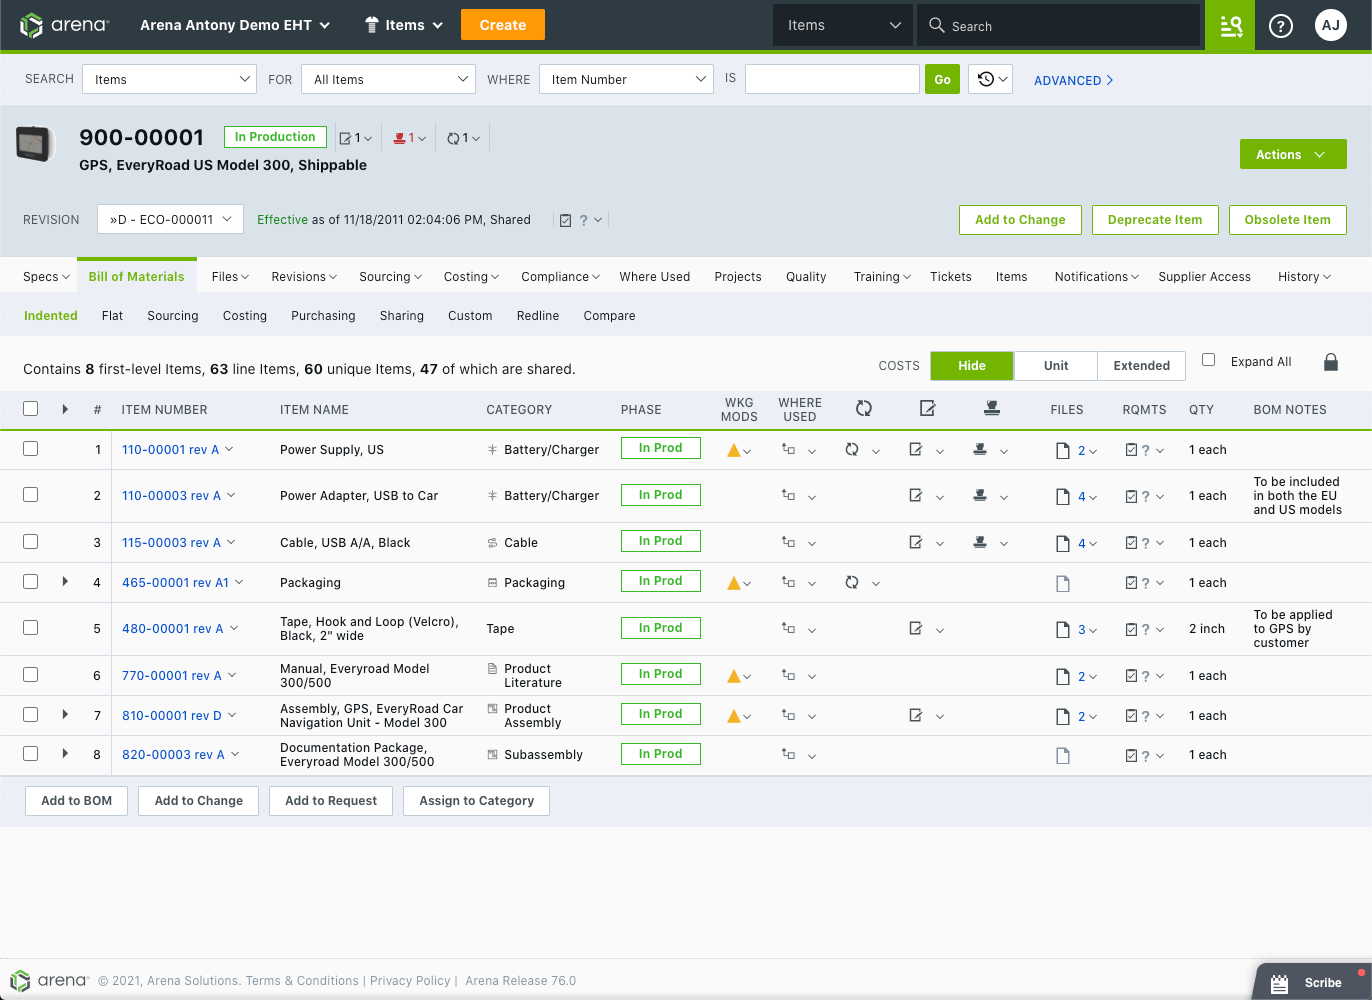Check the select-all checkbox in the table header
Image resolution: width=1372 pixels, height=1000 pixels.
coord(30,409)
